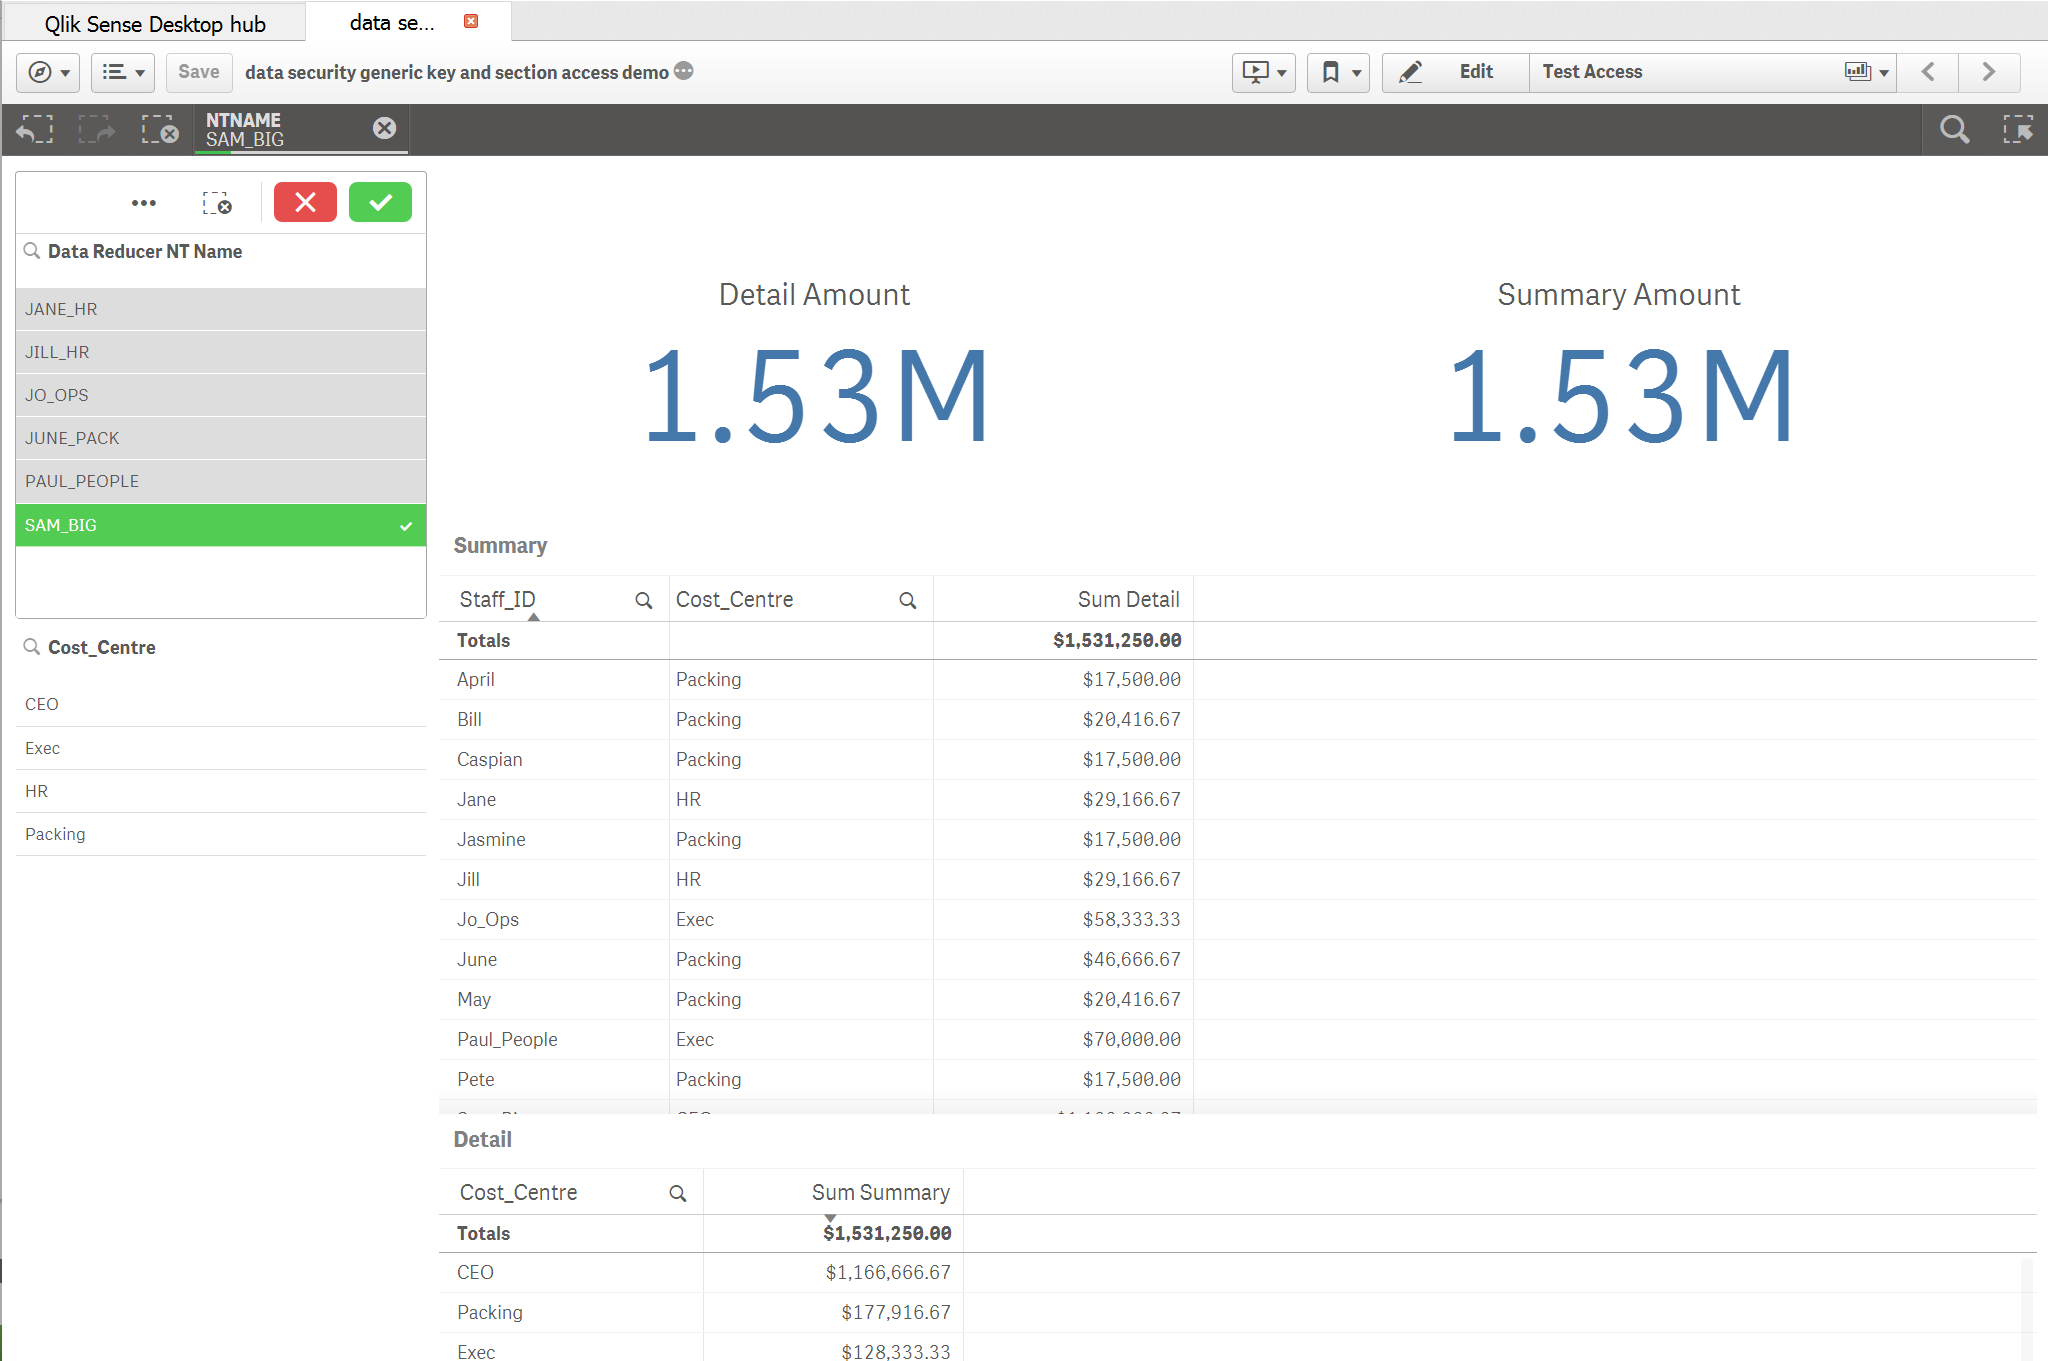Open listbox more options ellipsis

[x=144, y=203]
